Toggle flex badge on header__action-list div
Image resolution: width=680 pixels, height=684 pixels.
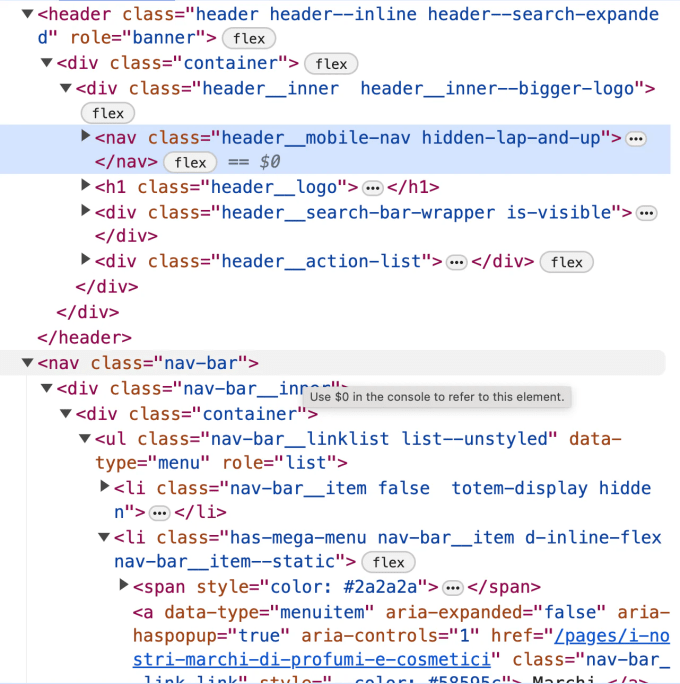(x=567, y=262)
